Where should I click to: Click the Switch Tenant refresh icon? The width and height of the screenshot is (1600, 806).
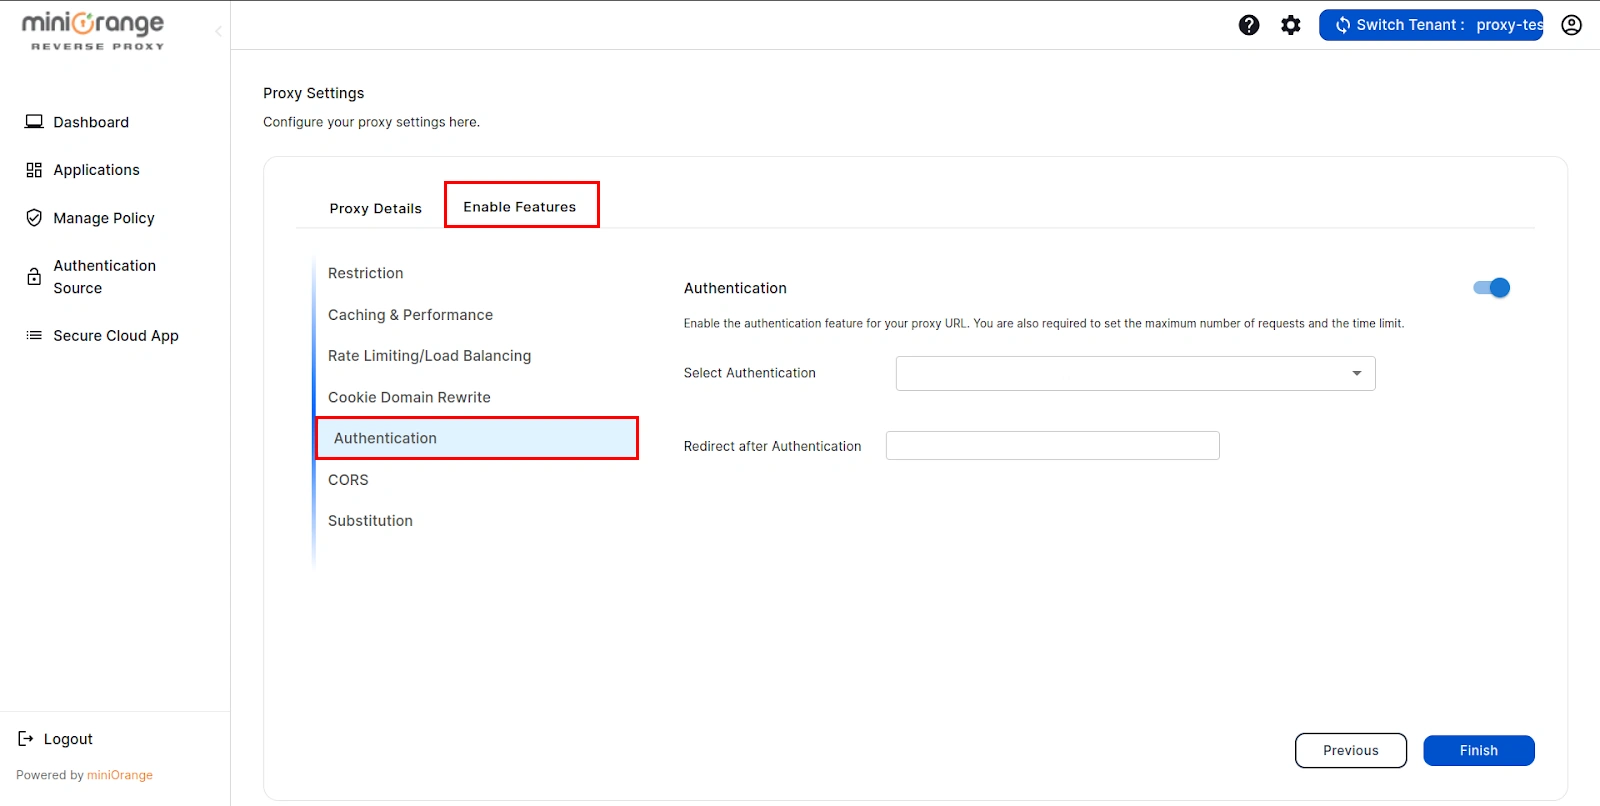pos(1343,25)
